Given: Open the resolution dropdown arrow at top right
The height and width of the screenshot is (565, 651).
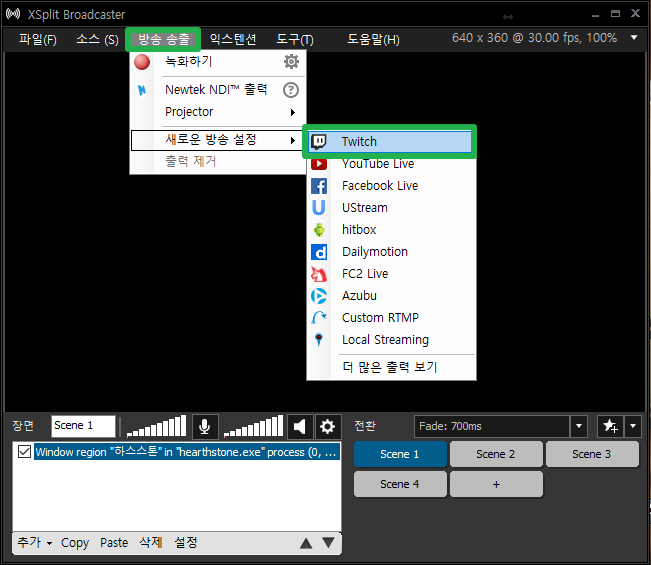Looking at the screenshot, I should (x=634, y=37).
